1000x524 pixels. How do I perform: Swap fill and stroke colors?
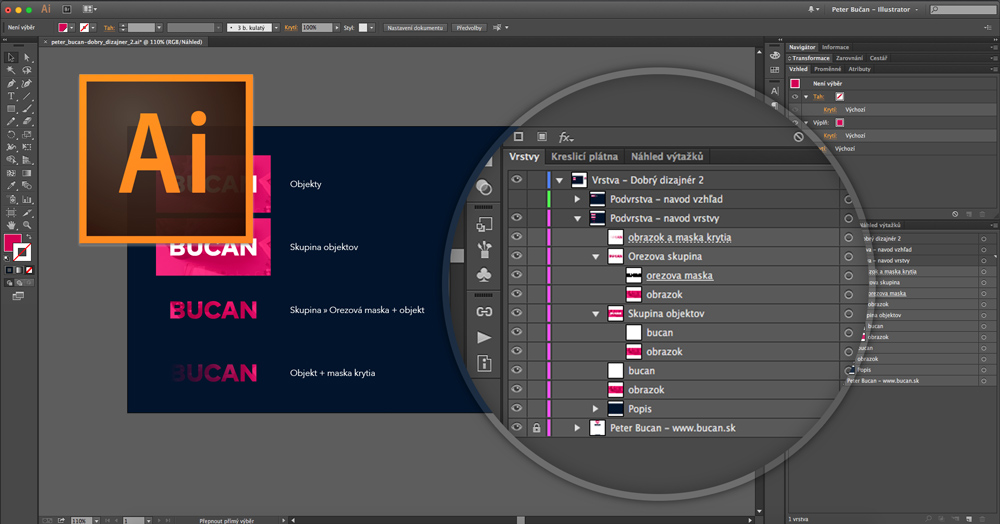click(29, 237)
